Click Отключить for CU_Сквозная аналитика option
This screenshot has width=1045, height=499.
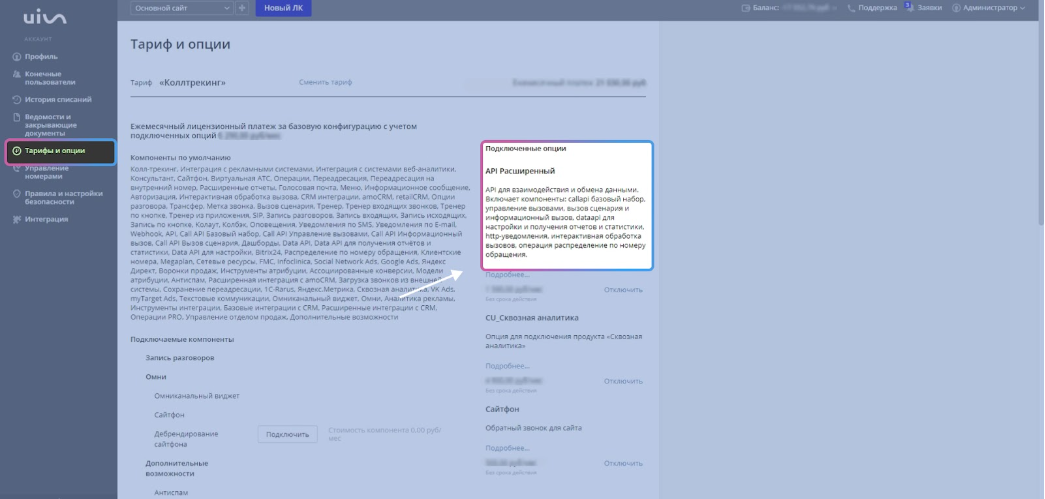tap(623, 381)
